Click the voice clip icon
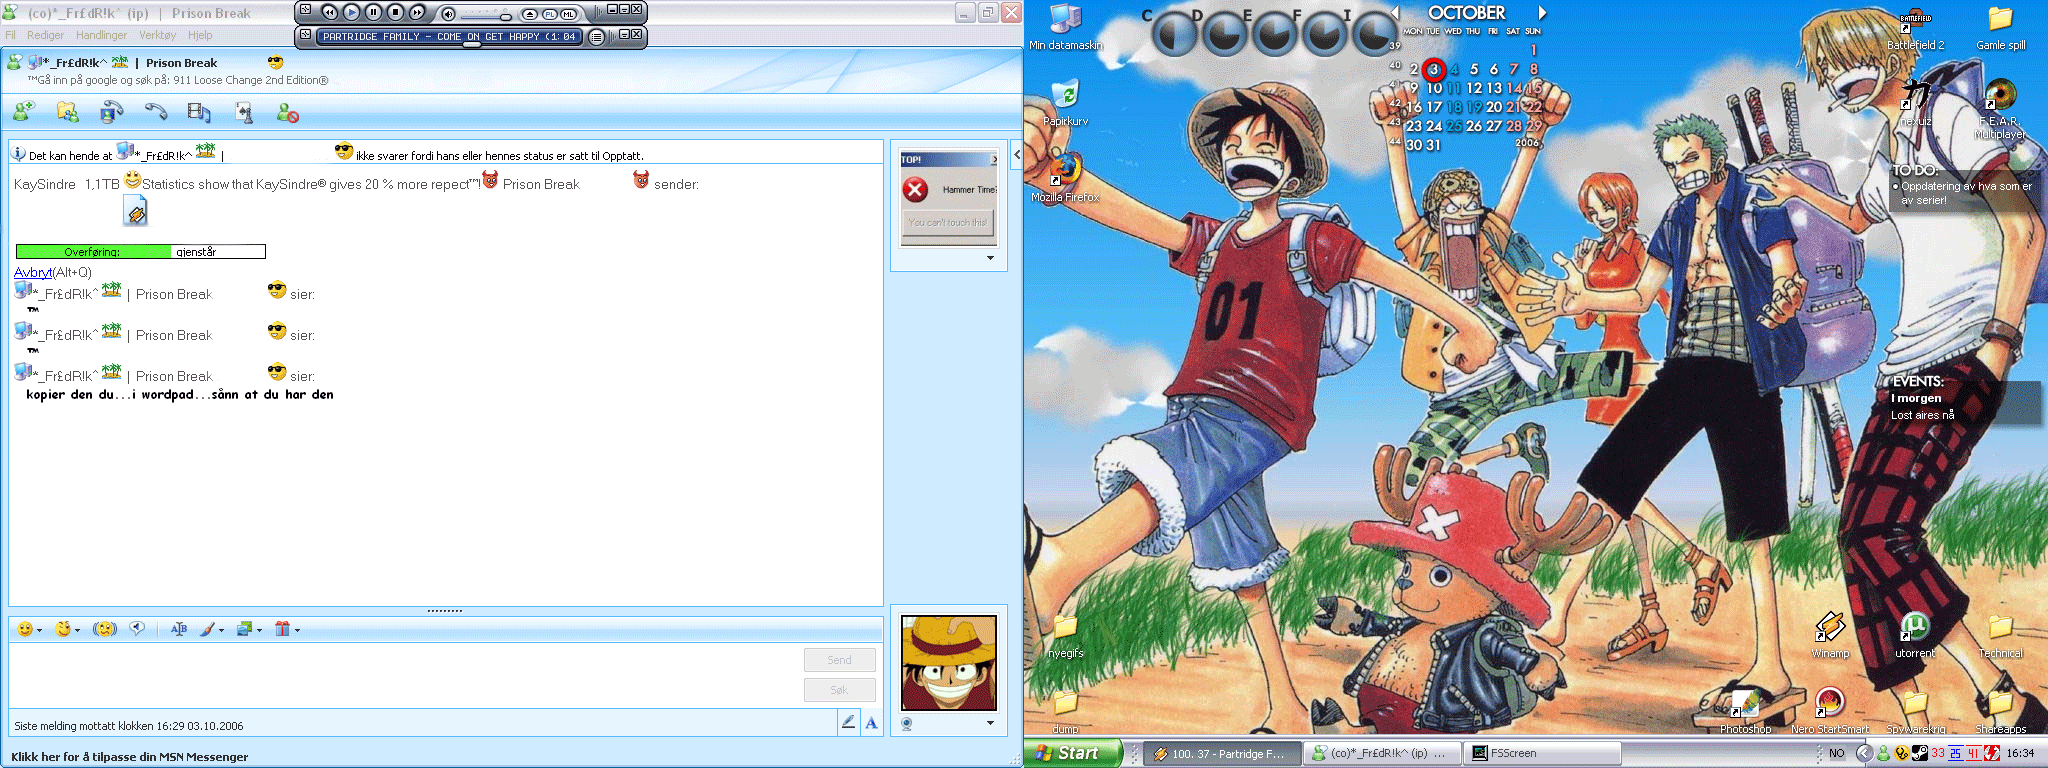Viewport: 2048px width, 768px height. click(138, 628)
